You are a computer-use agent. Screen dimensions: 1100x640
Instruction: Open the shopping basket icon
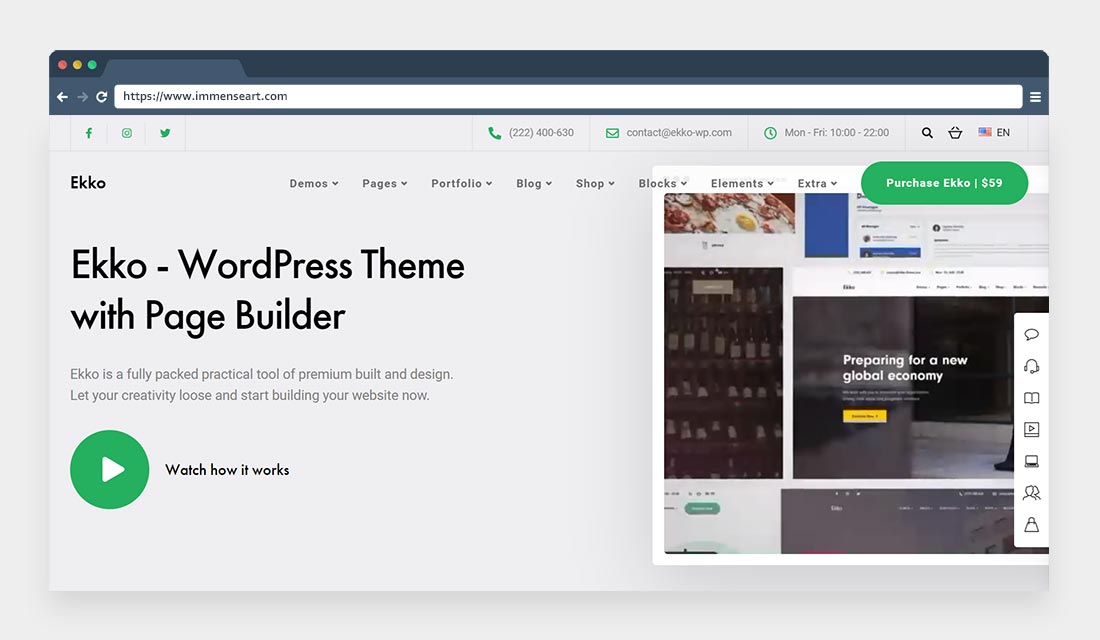point(955,133)
